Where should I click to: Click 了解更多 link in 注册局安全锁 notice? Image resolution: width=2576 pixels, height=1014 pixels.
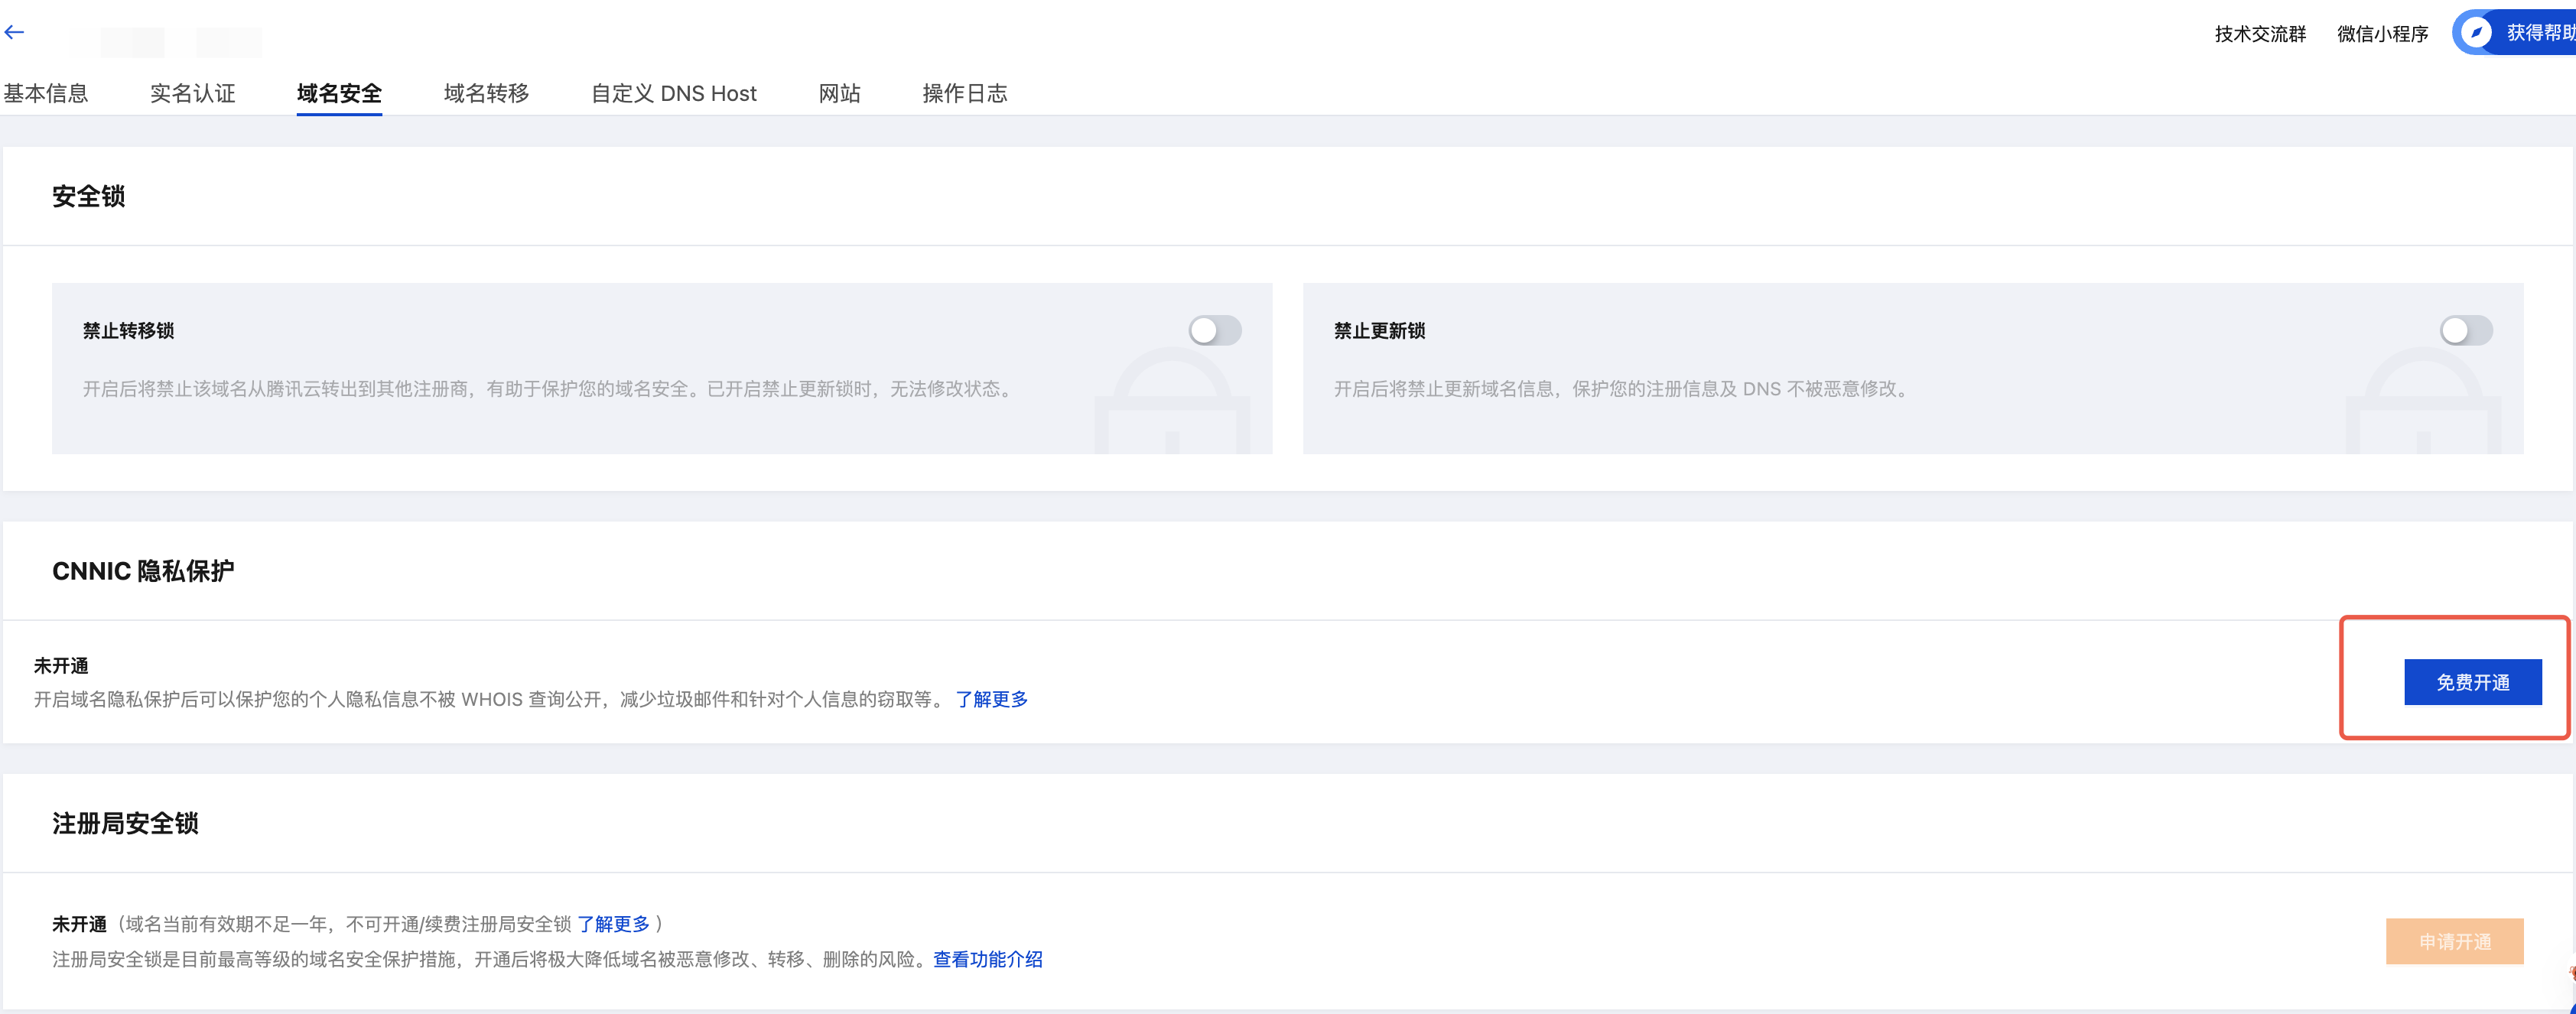(x=613, y=924)
